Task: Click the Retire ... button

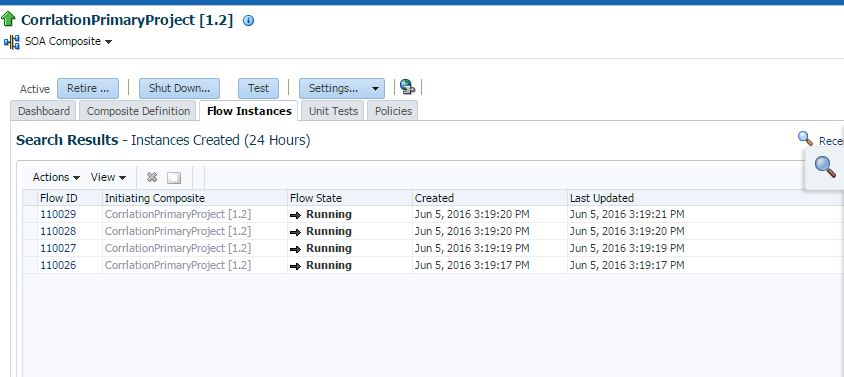Action: tap(88, 88)
